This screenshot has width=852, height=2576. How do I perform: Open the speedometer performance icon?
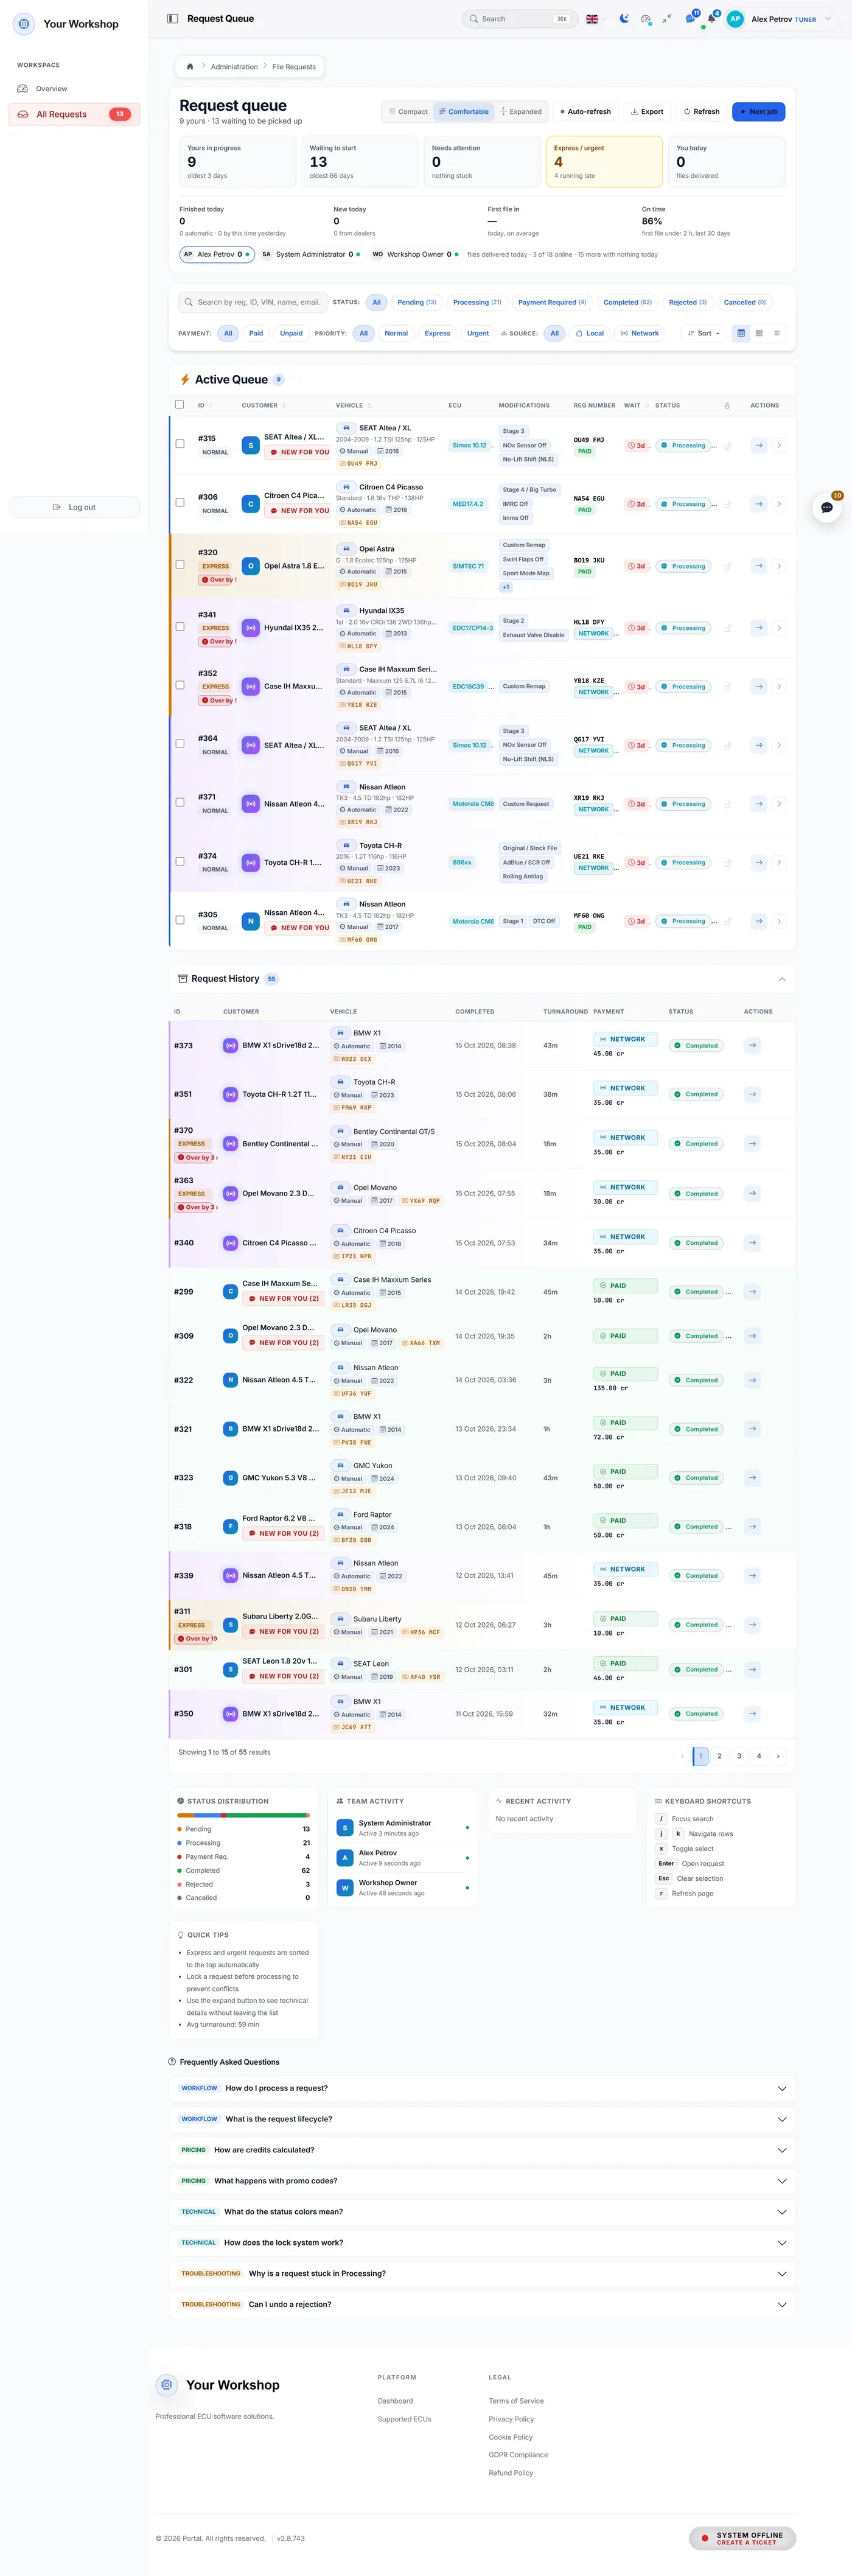pos(645,18)
